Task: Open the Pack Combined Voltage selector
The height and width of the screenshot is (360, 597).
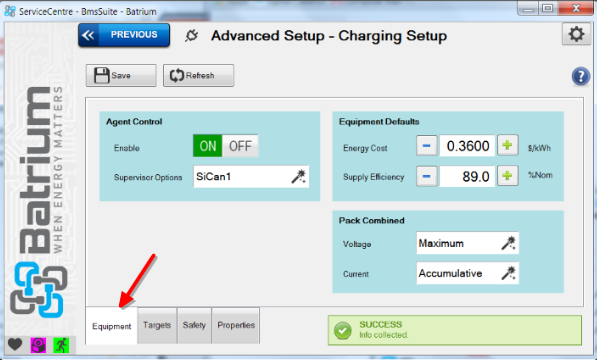Action: coord(467,243)
